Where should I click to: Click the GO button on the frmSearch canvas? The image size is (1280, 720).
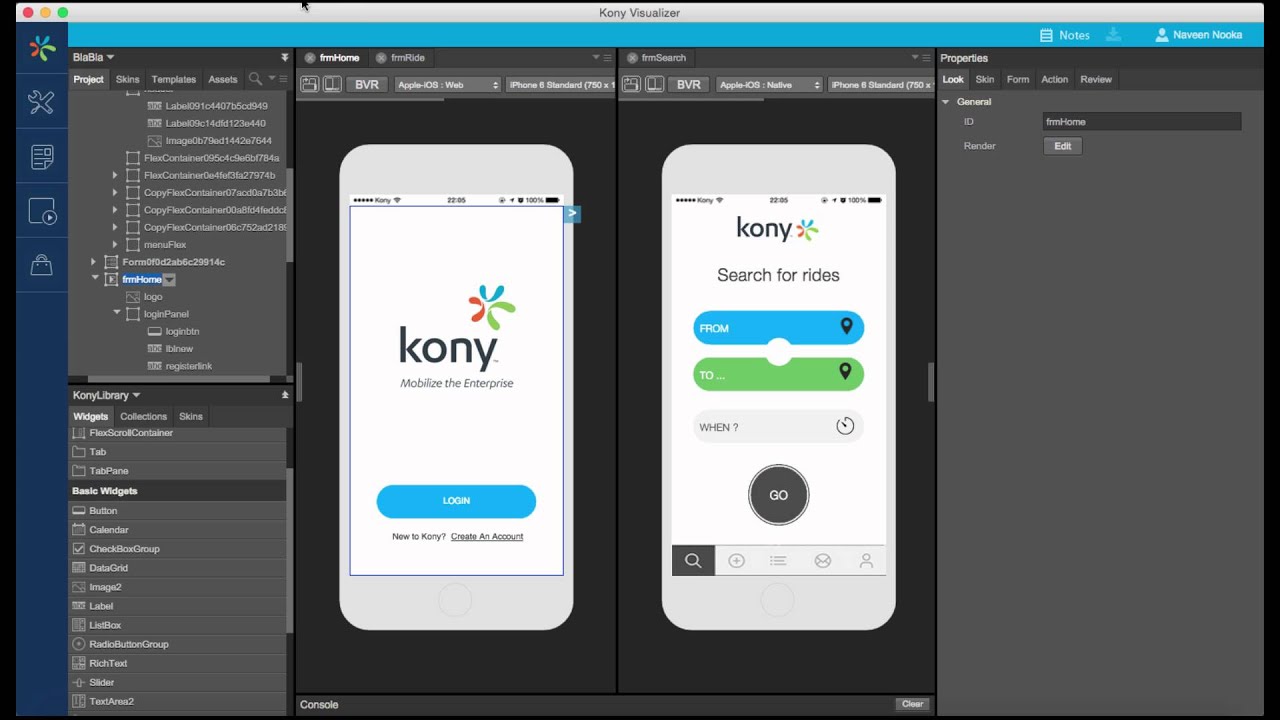coord(778,495)
